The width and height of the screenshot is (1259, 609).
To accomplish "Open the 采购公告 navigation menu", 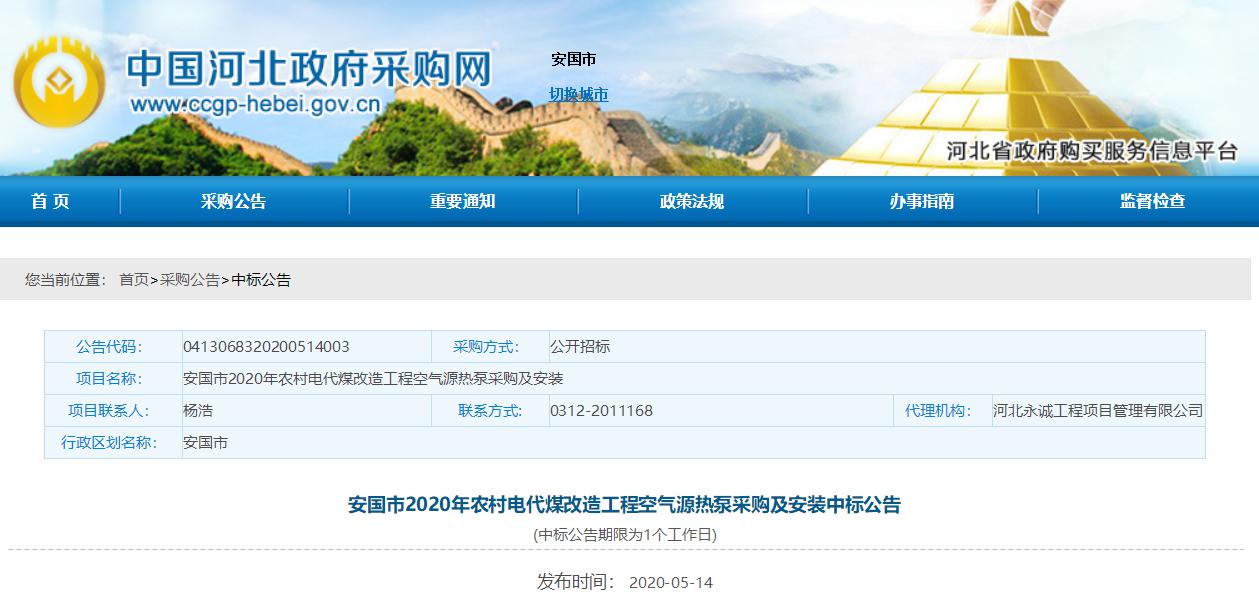I will tap(233, 201).
